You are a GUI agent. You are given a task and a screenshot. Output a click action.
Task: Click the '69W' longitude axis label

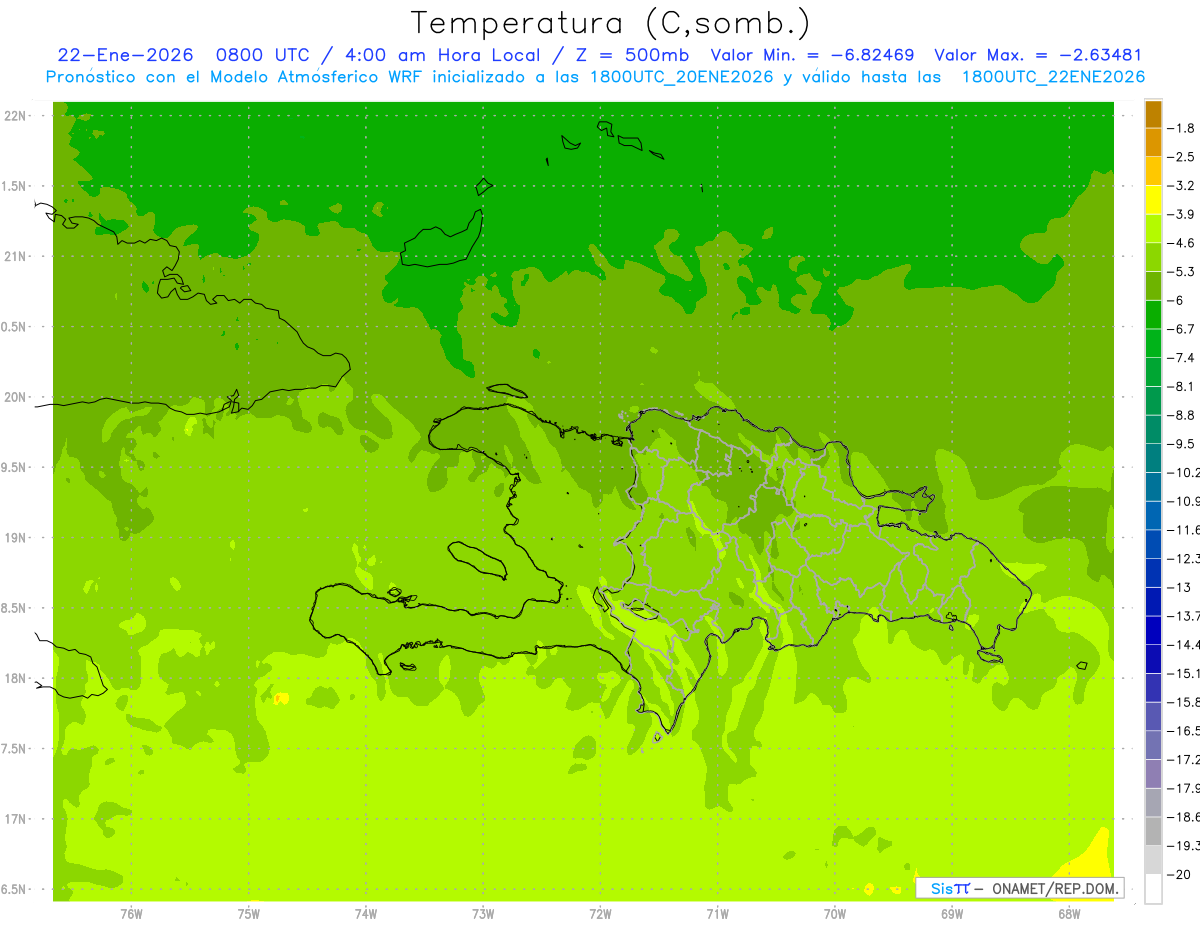[952, 914]
